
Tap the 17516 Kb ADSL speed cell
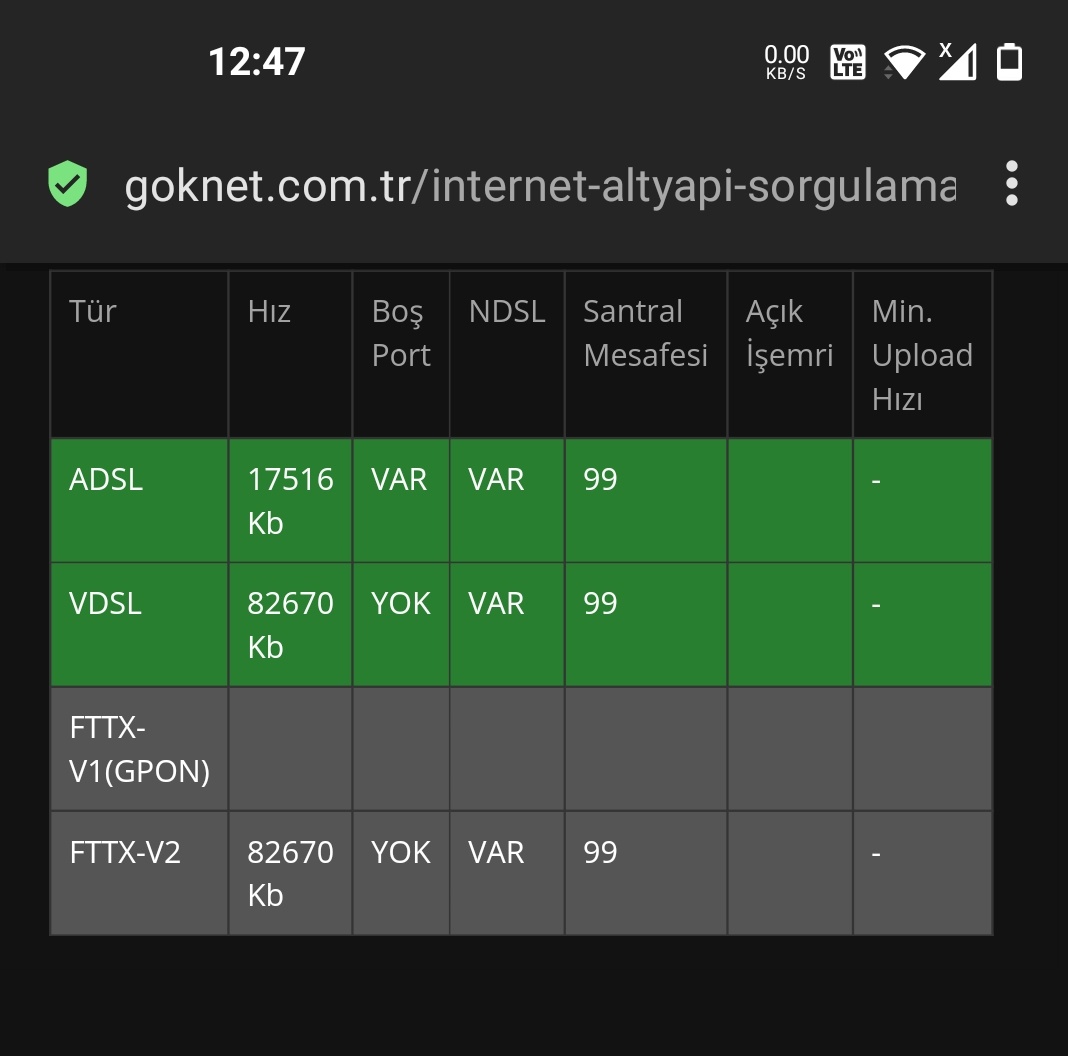(290, 501)
